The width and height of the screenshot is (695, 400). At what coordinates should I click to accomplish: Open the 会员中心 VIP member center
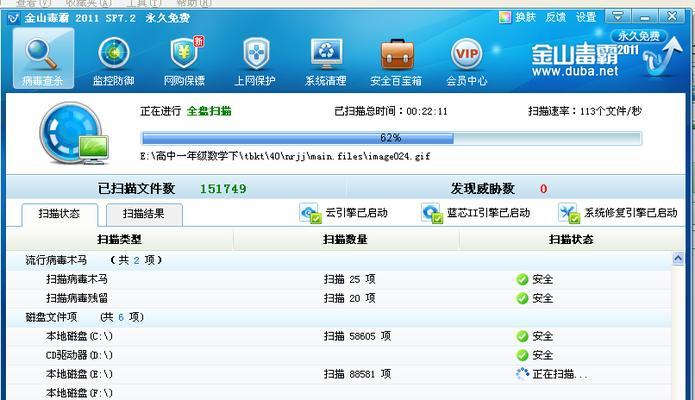pos(467,61)
